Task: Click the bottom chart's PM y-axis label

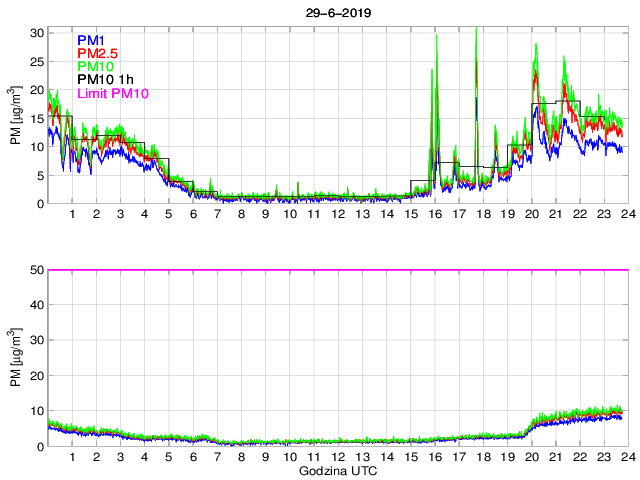Action: (x=16, y=358)
